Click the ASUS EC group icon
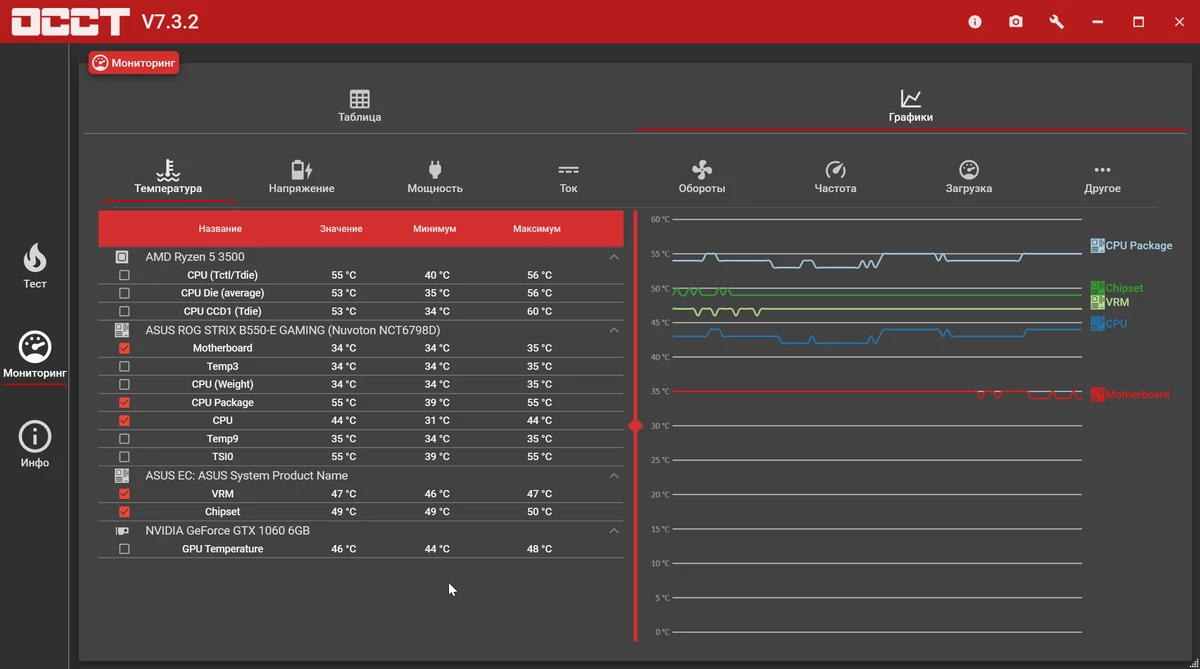Screen dimensions: 1200x669 122,476
